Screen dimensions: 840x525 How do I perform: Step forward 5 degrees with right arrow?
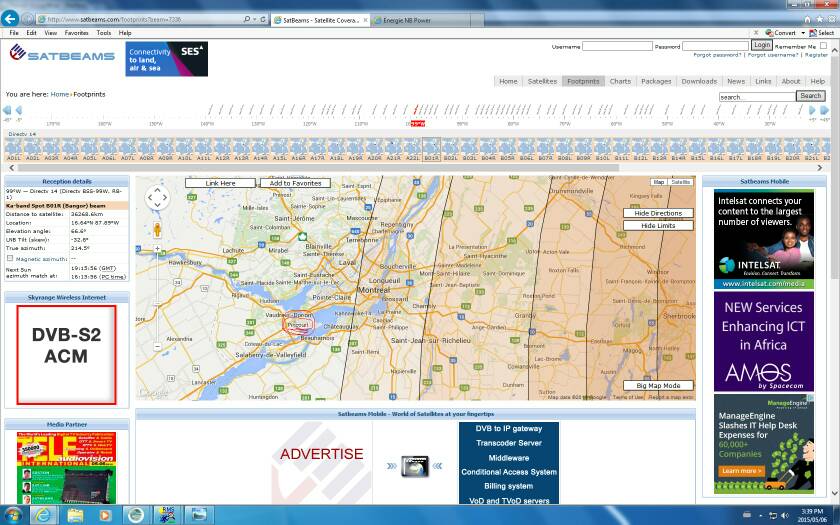[x=812, y=110]
